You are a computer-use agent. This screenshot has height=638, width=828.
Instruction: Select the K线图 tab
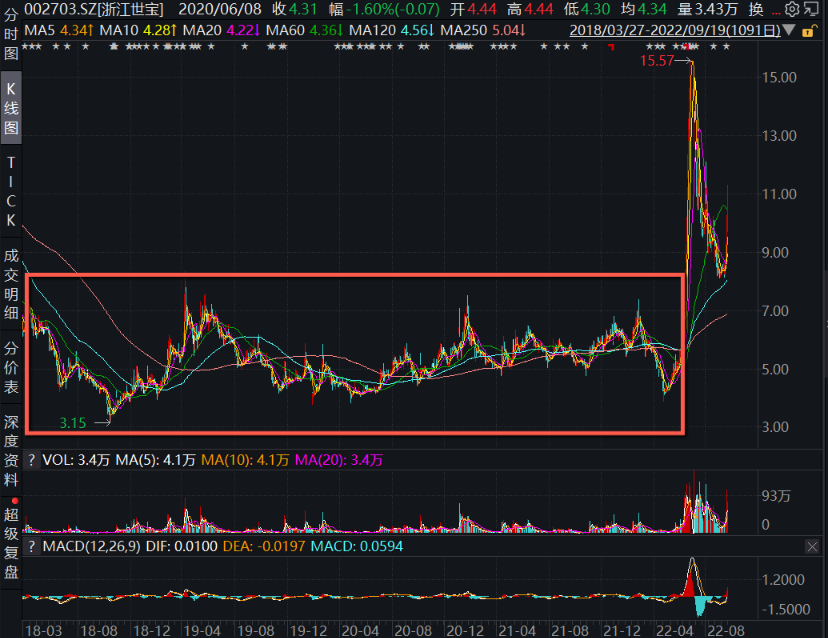point(11,112)
